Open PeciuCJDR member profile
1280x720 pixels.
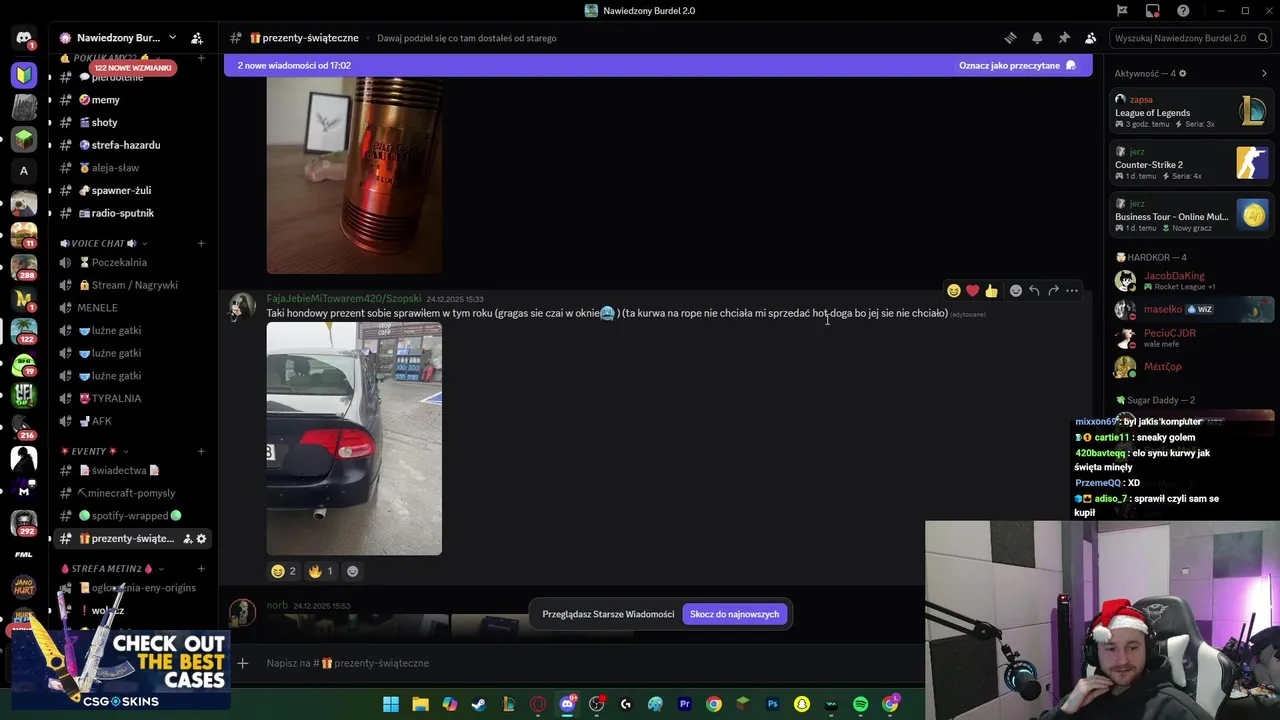click(x=1194, y=338)
